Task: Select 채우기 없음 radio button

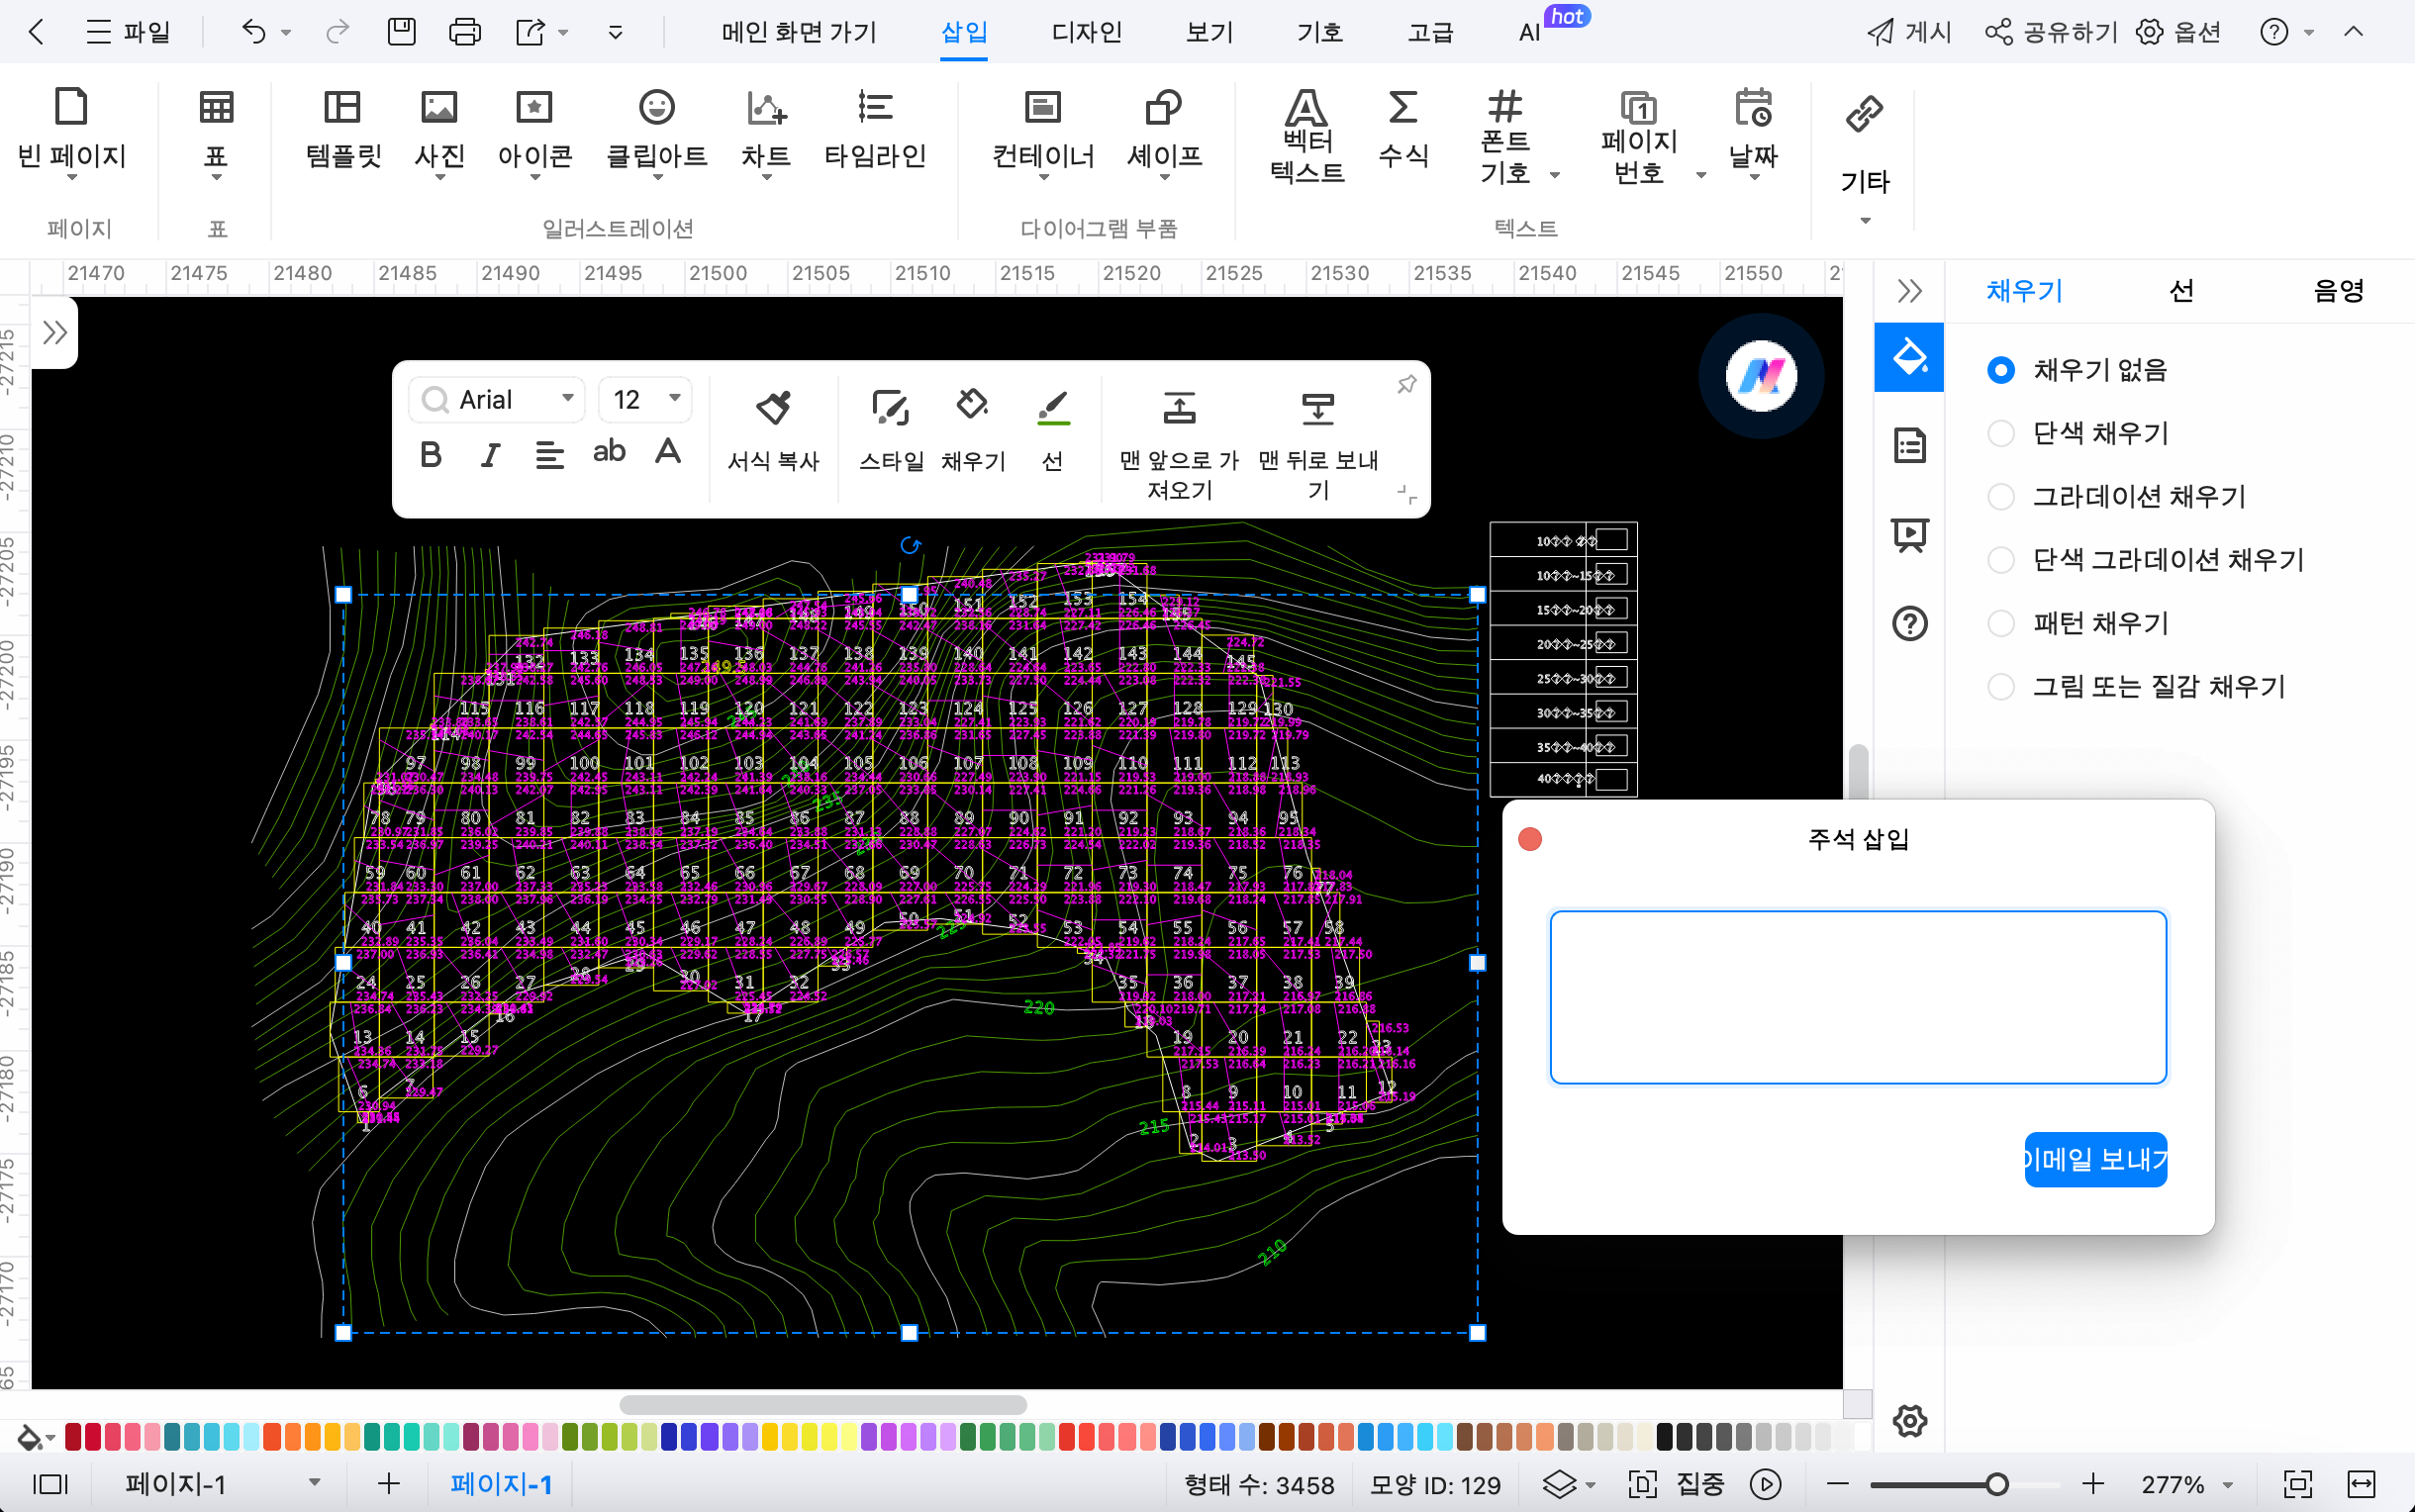Action: (x=2000, y=369)
